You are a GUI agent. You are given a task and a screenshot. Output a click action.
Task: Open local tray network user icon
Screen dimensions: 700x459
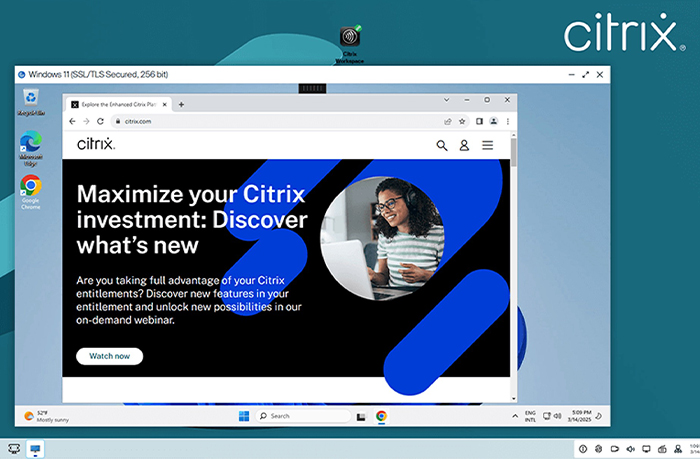click(678, 449)
